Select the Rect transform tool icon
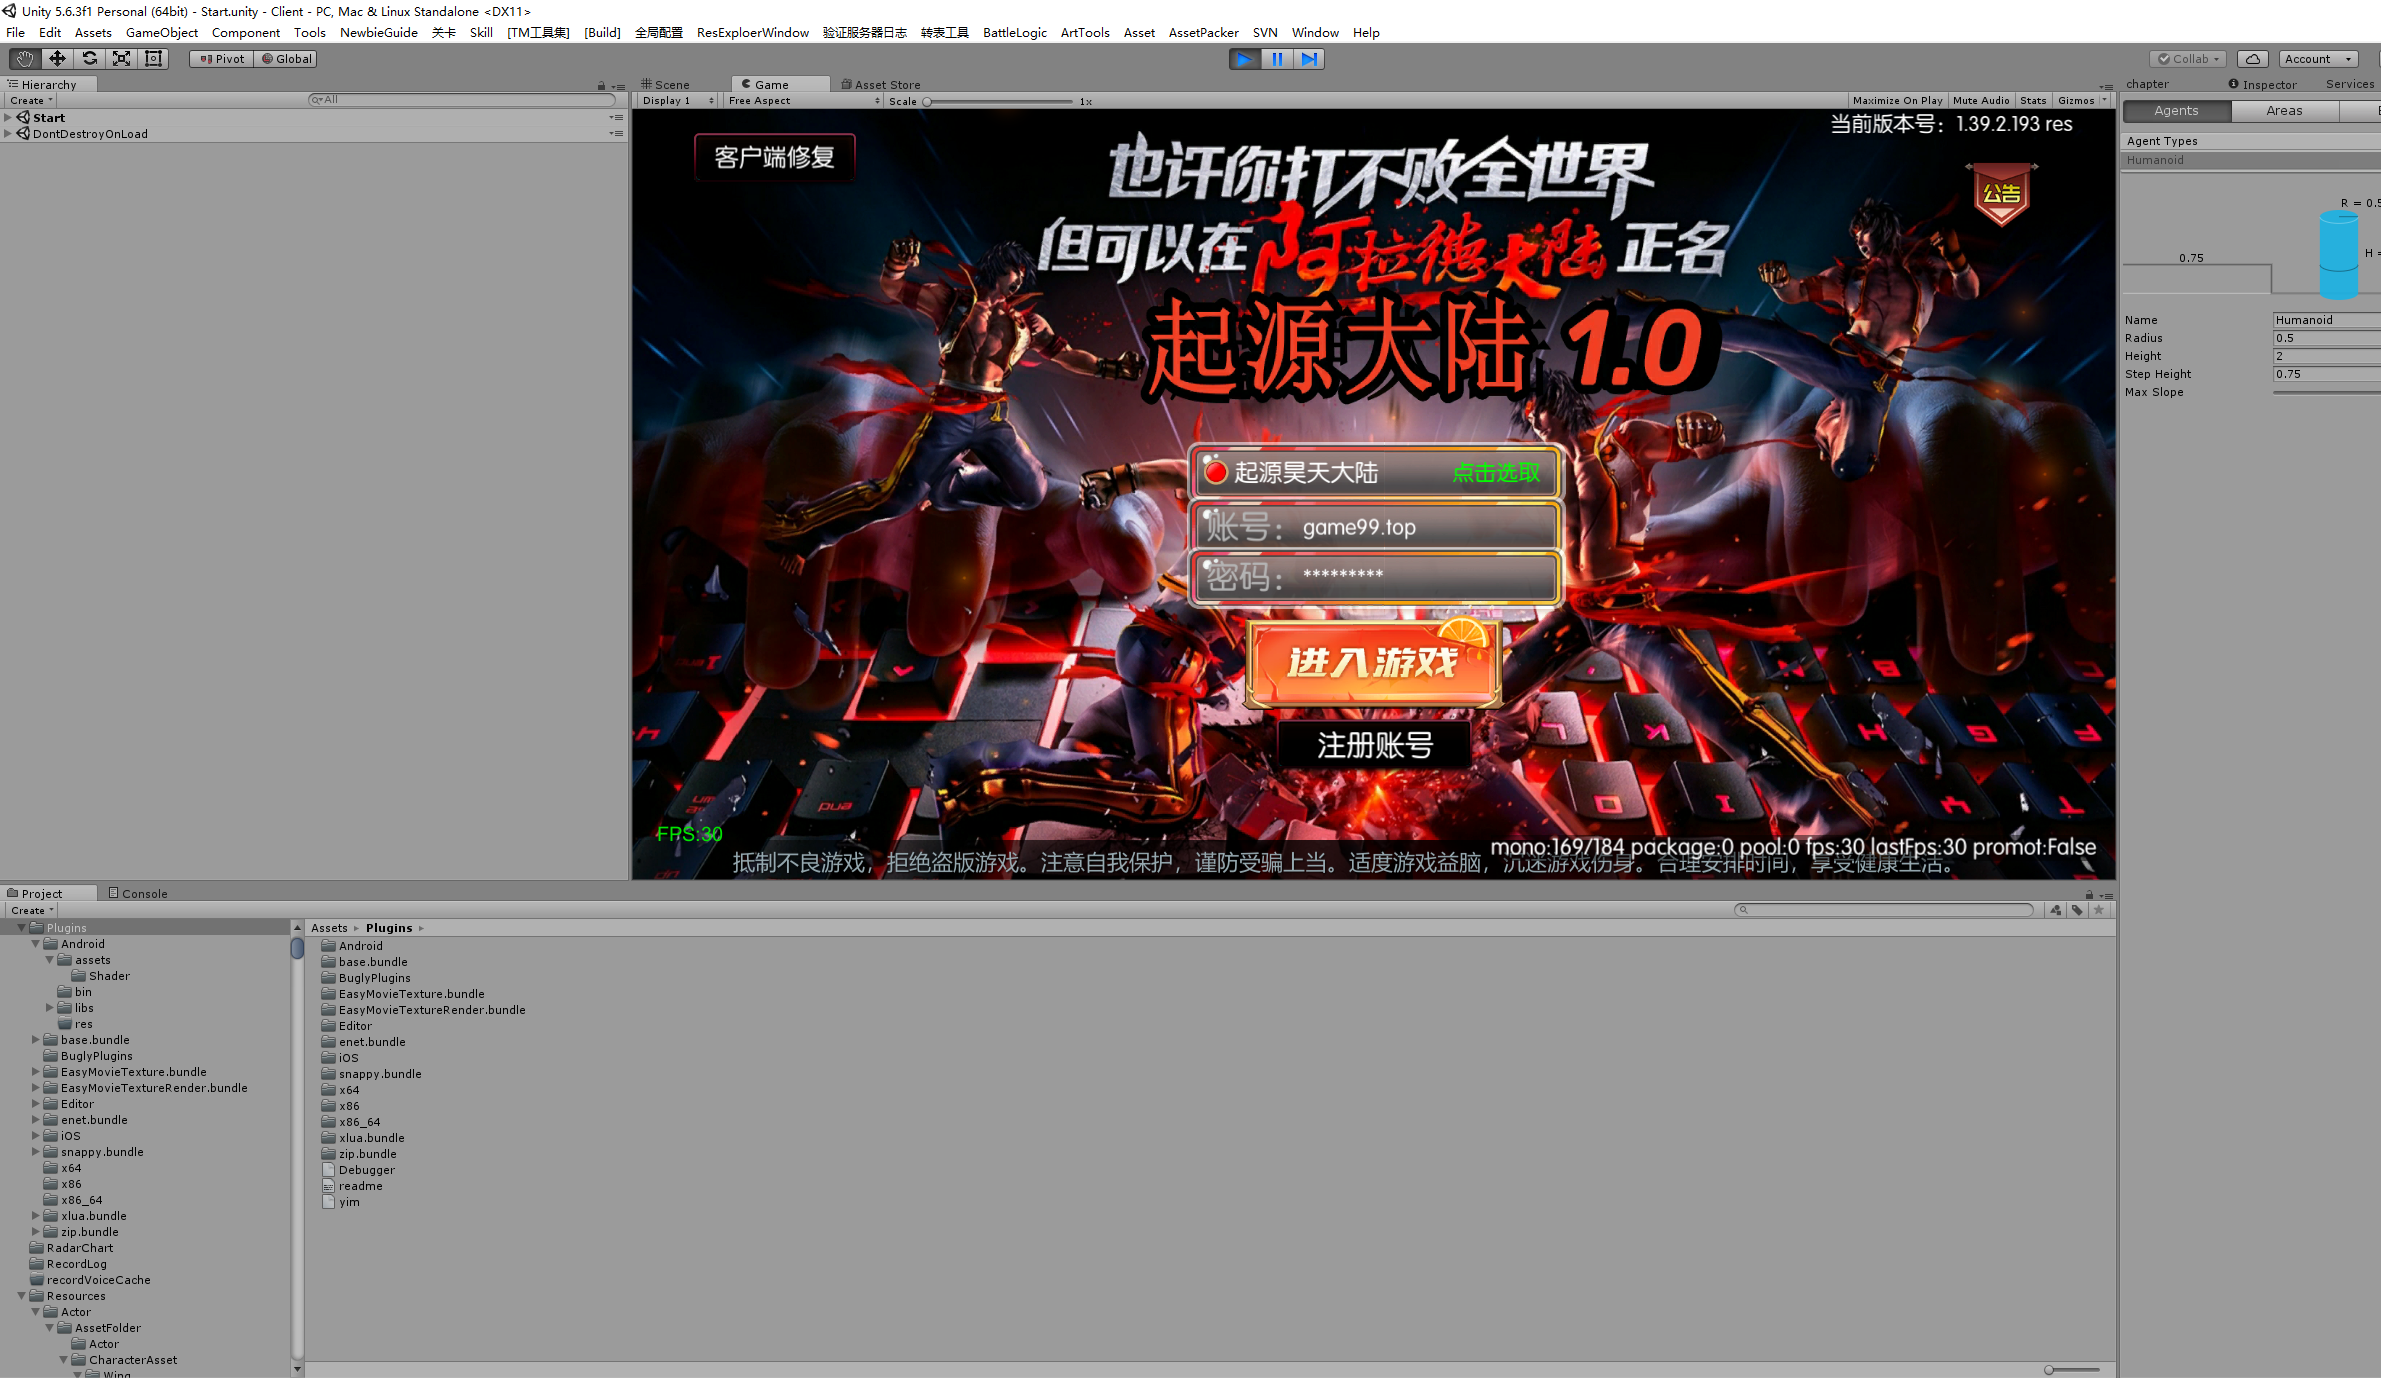This screenshot has height=1378, width=2381. pos(153,59)
